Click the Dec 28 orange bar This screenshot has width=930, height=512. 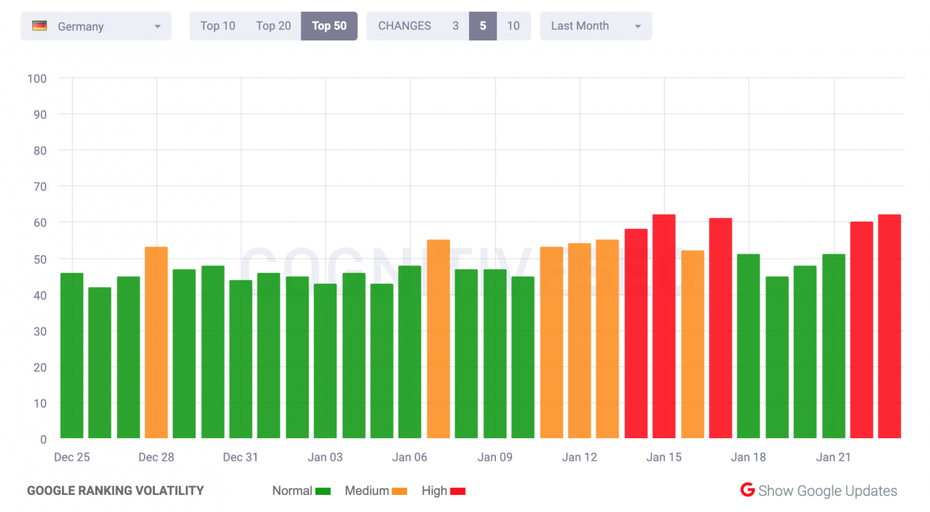coord(157,343)
